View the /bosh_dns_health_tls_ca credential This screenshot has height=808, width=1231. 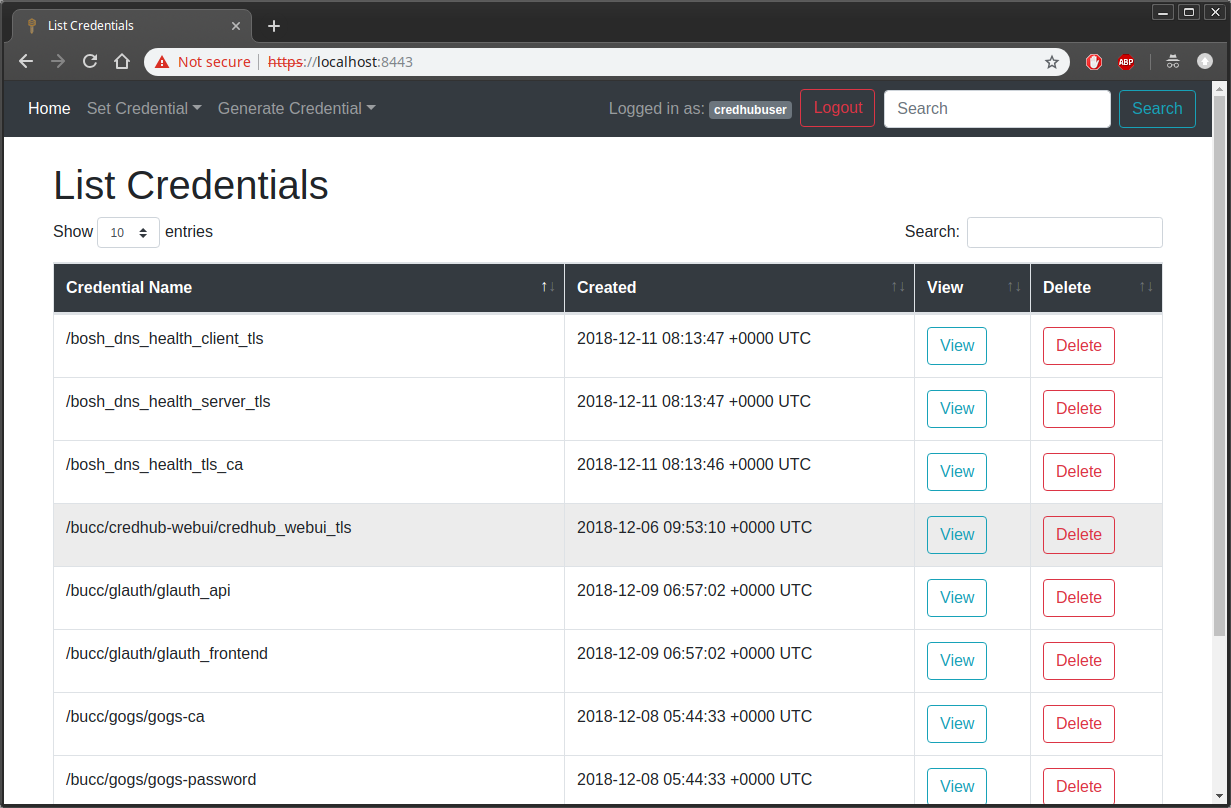pos(957,472)
